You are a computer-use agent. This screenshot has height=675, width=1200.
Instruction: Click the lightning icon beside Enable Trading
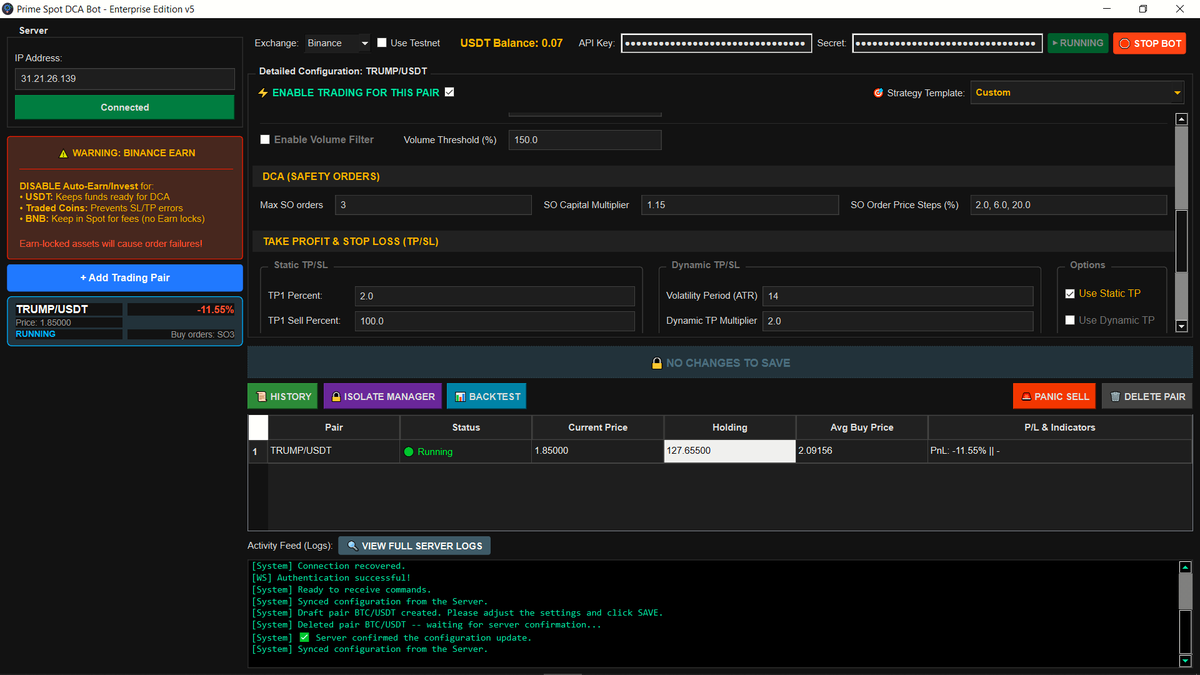pos(263,92)
